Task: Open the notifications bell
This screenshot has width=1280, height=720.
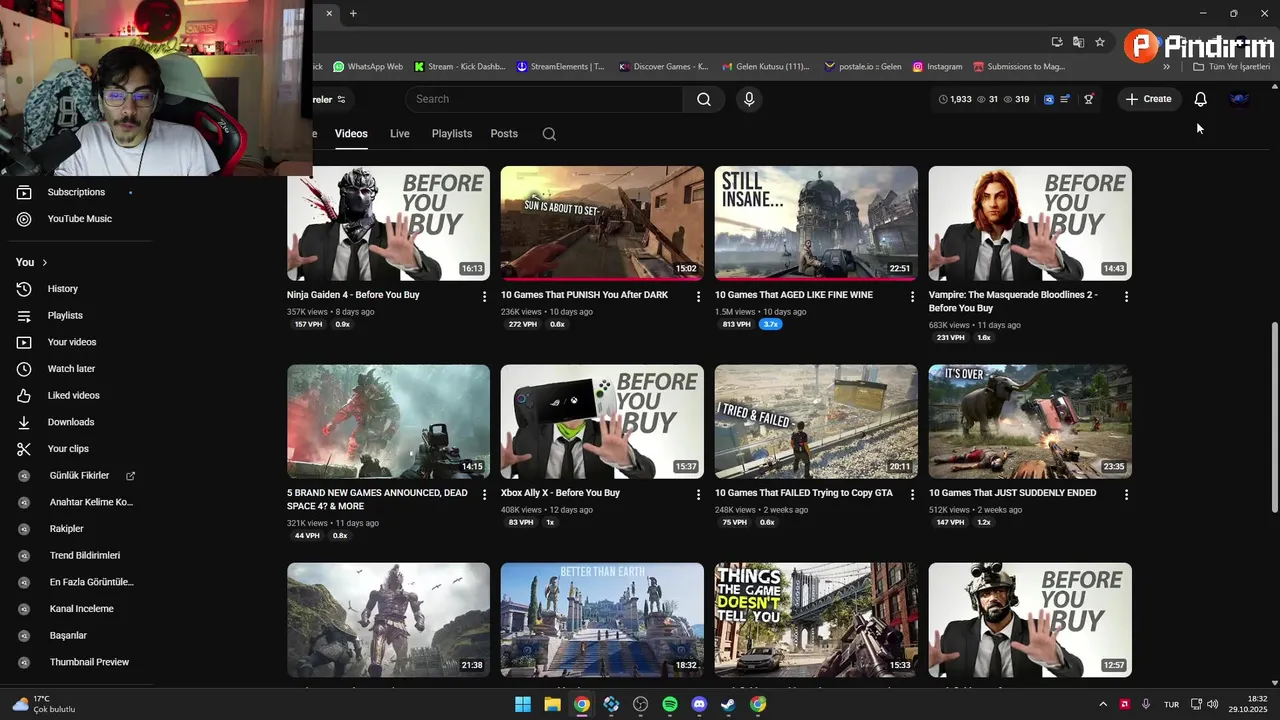Action: click(x=1200, y=99)
